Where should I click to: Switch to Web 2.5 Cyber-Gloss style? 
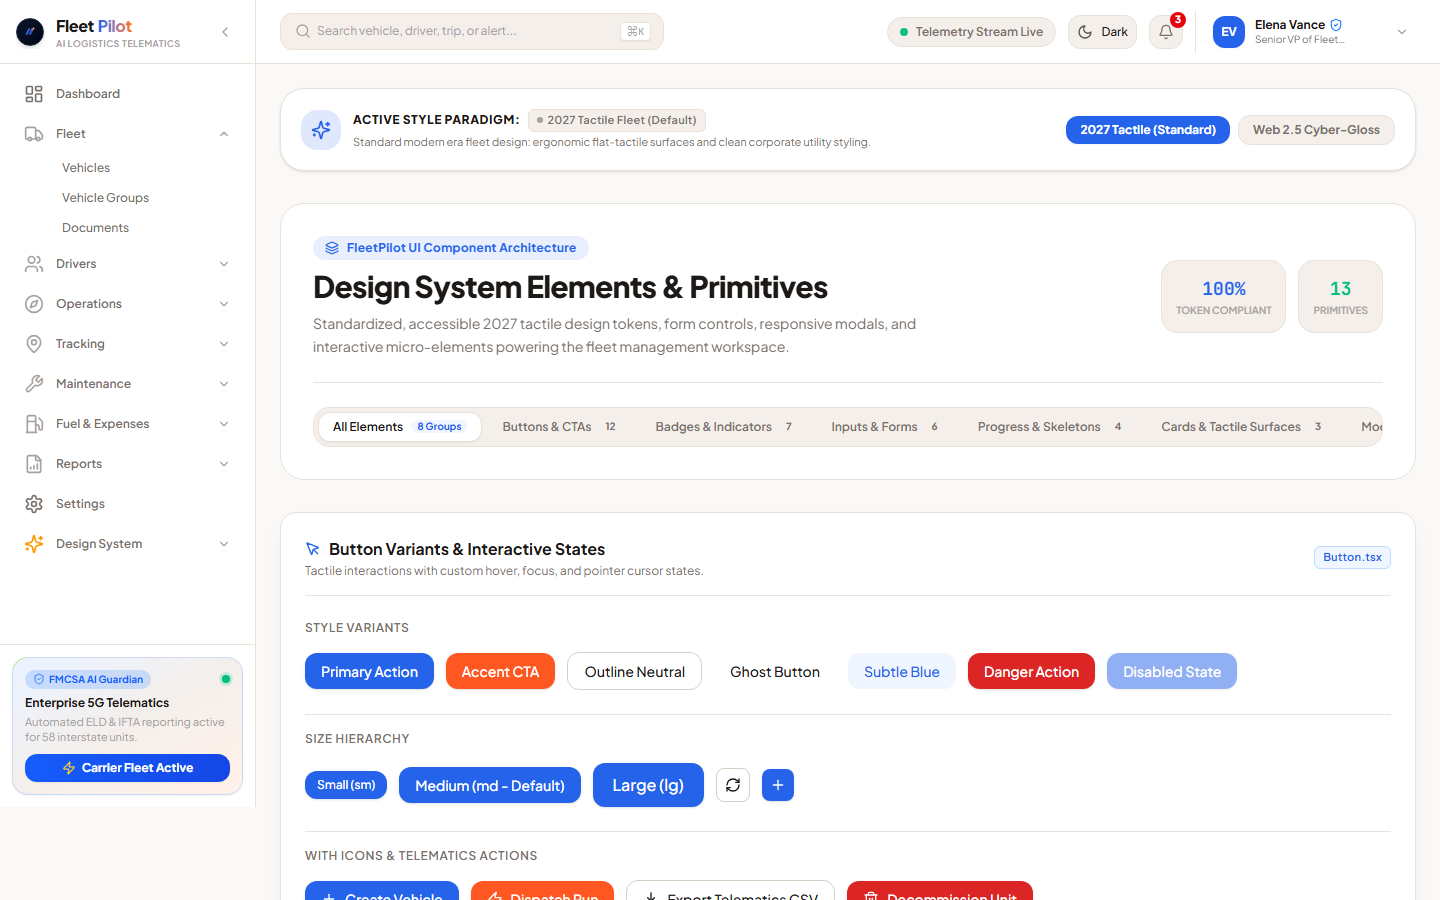pyautogui.click(x=1316, y=130)
